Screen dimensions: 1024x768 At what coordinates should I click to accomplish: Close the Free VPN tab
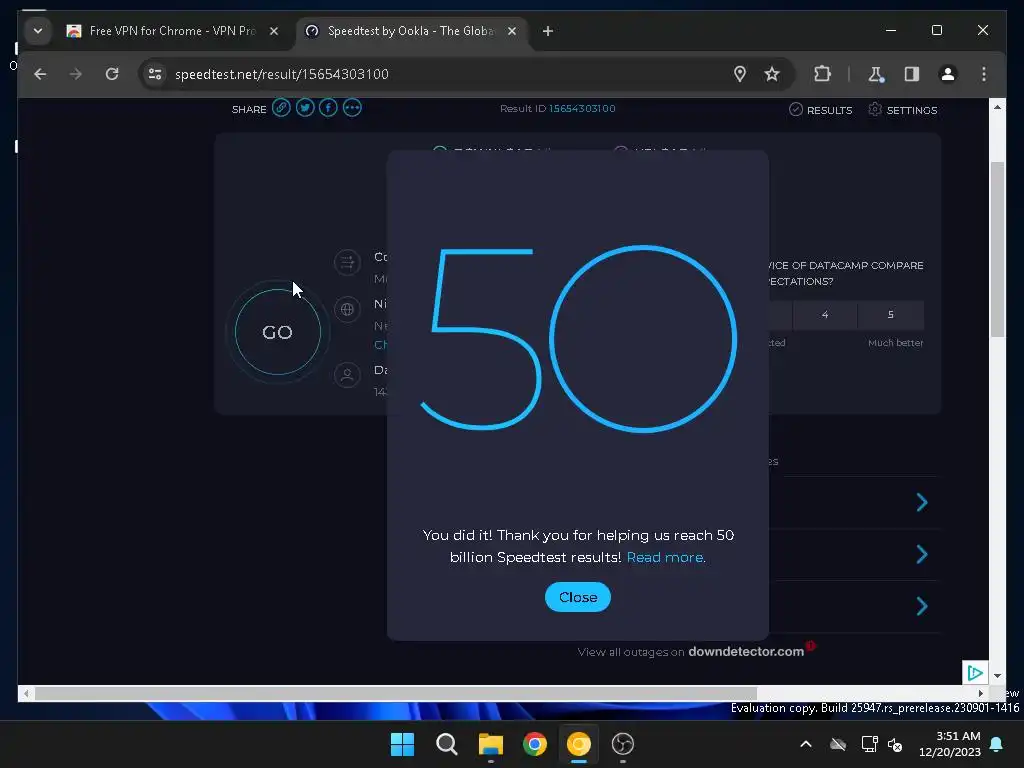[x=274, y=31]
